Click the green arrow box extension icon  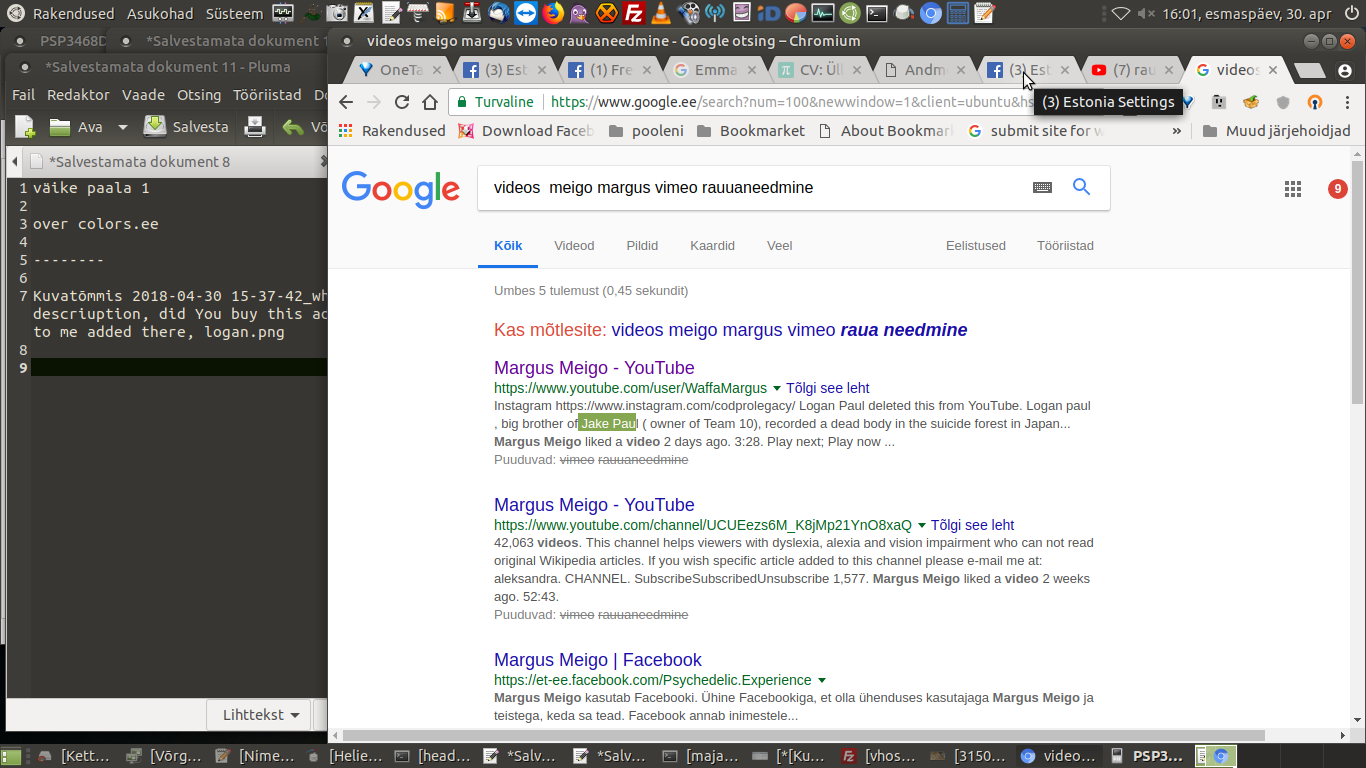(x=1251, y=102)
